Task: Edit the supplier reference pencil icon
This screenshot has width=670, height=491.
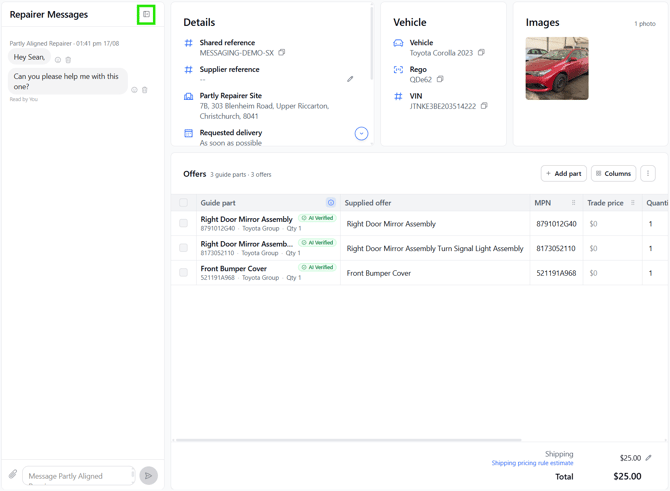Action: pyautogui.click(x=350, y=79)
